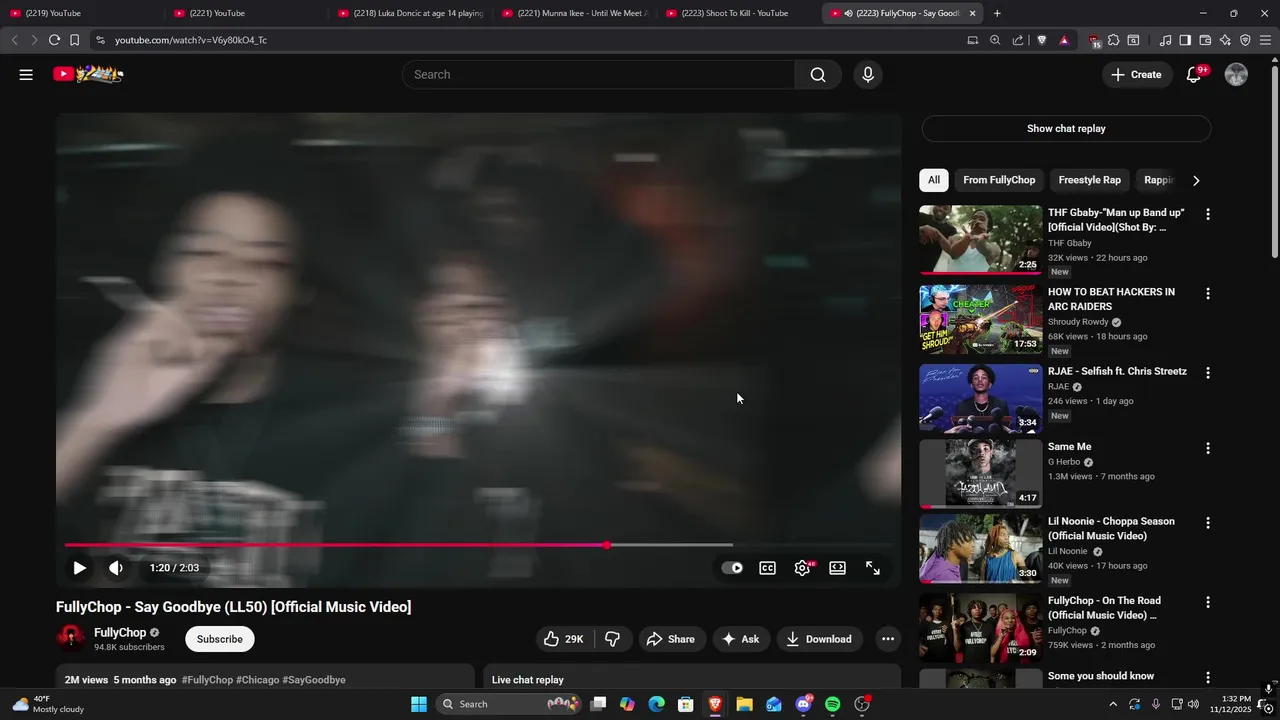Open Discord from the taskbar
1280x720 pixels.
point(803,704)
